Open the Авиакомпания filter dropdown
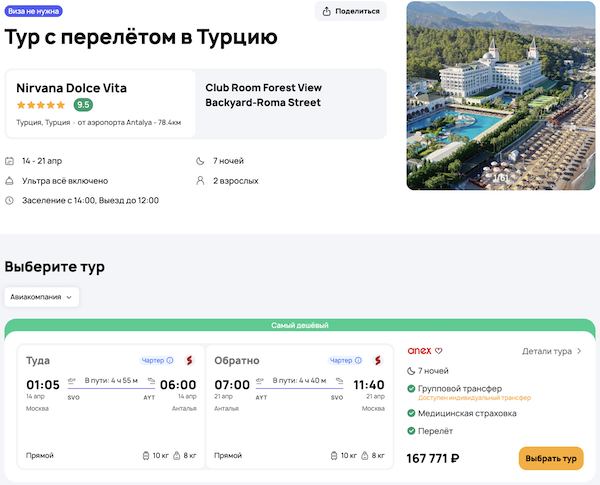The image size is (600, 485). 42,297
